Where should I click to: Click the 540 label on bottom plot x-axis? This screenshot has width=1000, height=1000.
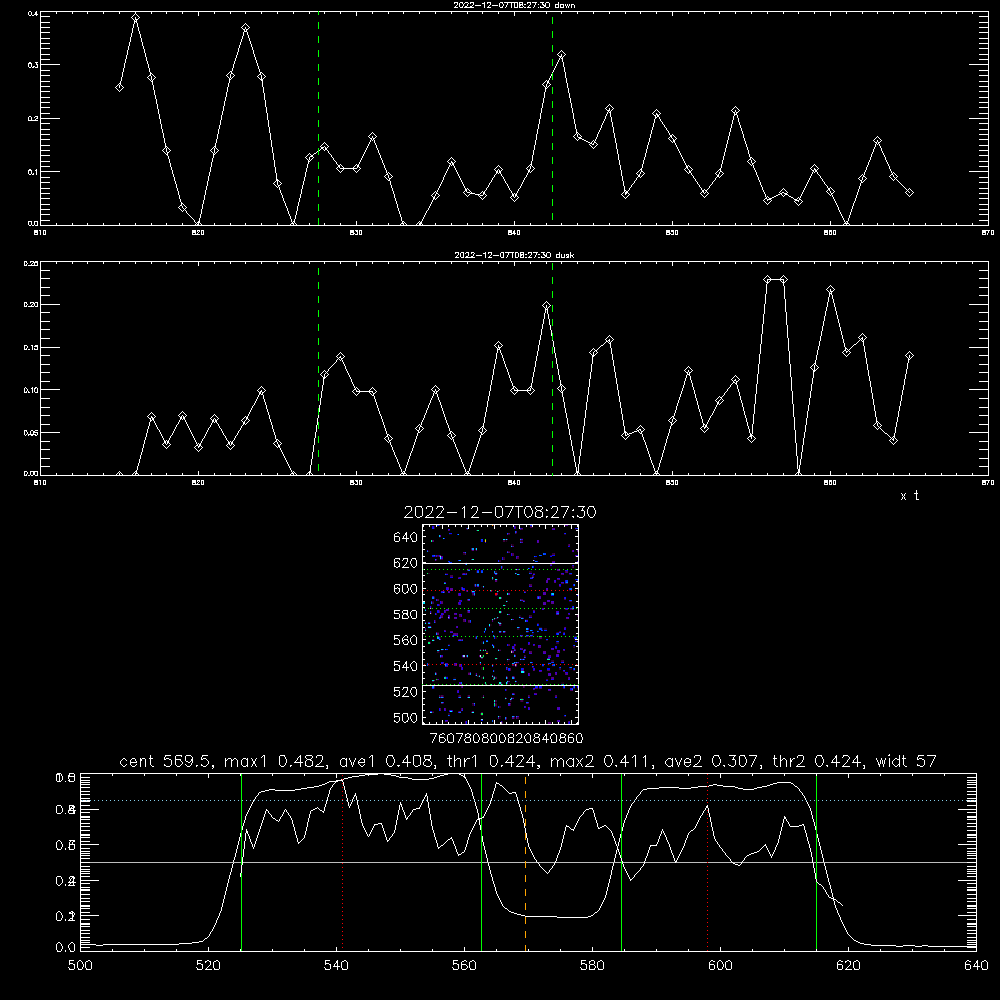[x=336, y=966]
